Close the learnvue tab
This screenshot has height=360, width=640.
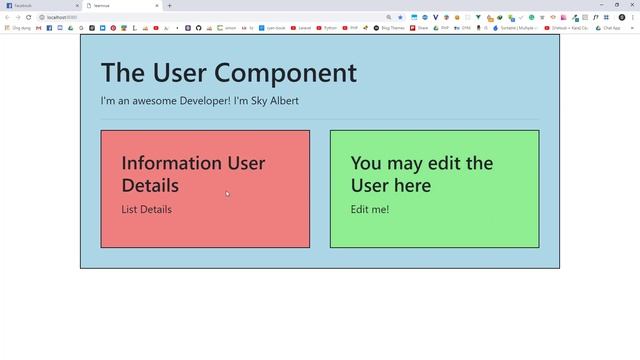[157, 6]
